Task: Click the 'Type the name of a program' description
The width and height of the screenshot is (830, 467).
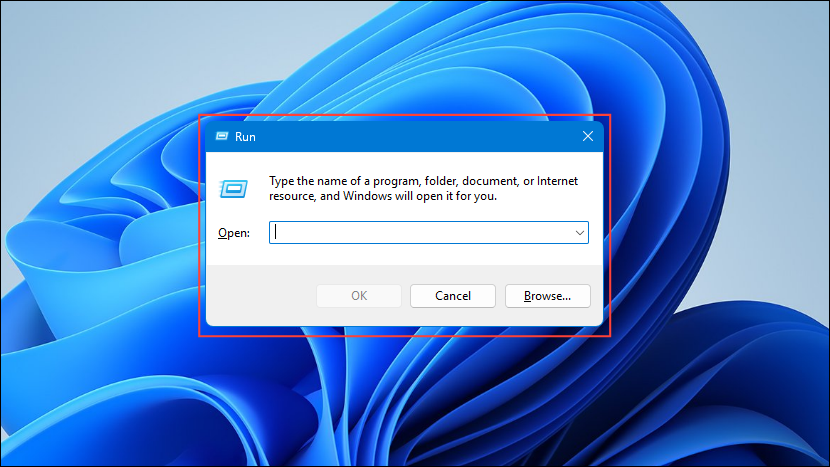Action: 423,188
